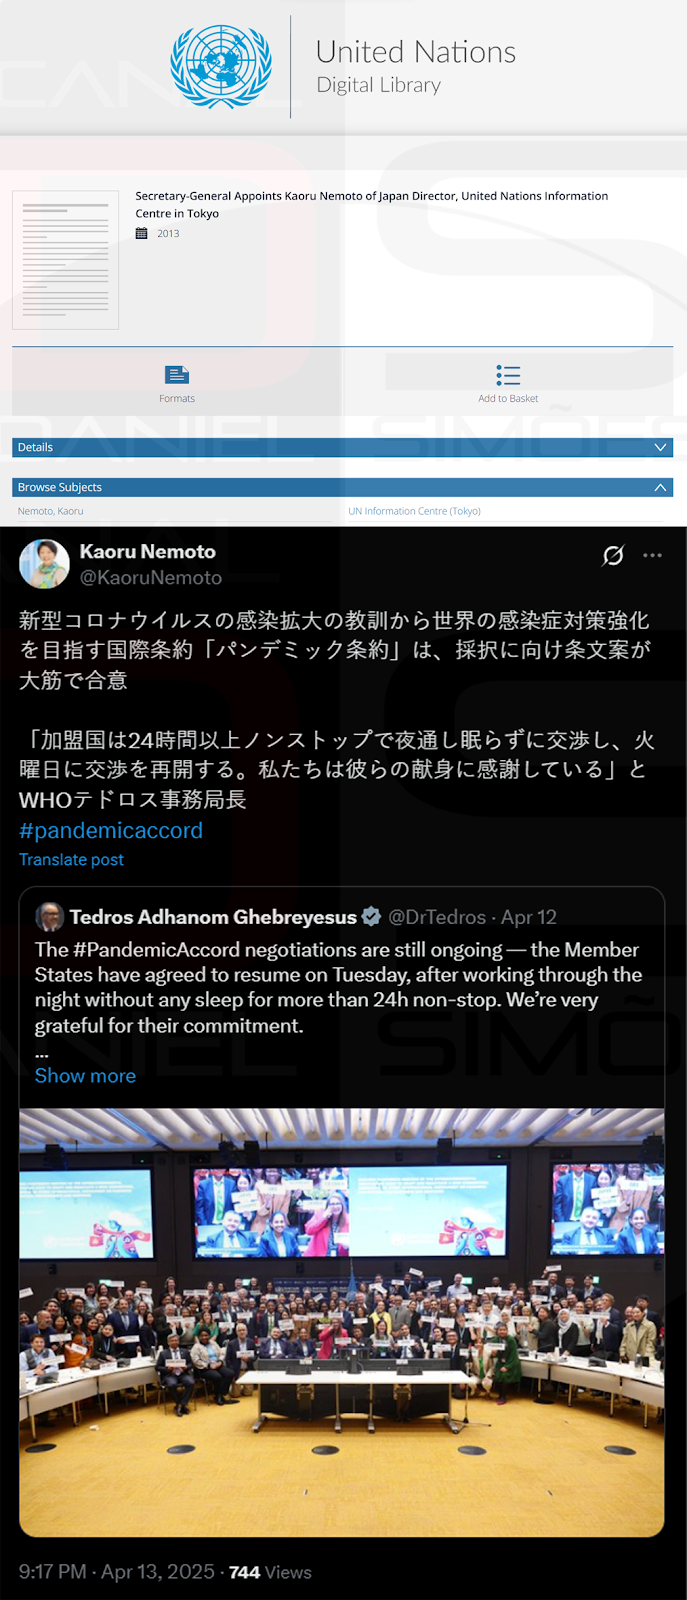Open the Secretary-General Appoints Kaoru Nemoto record
This screenshot has height=1600, width=687.
tap(372, 204)
